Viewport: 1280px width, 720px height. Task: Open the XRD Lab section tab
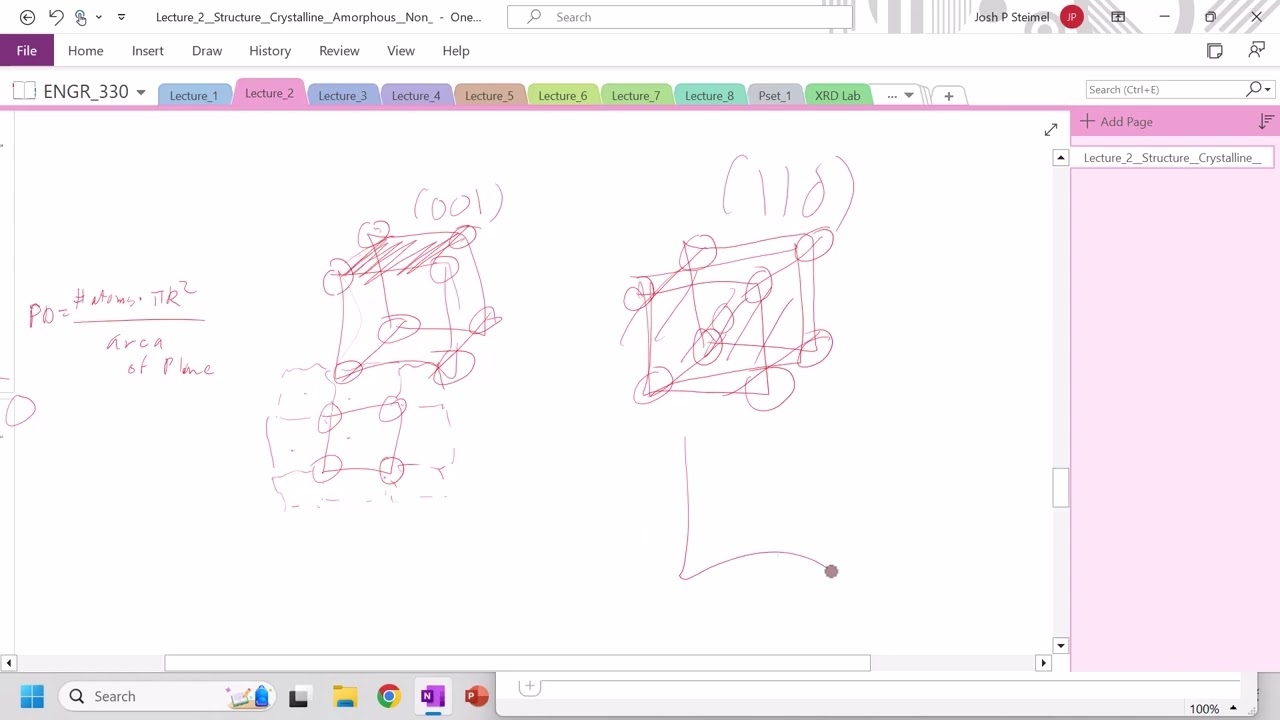click(x=838, y=96)
